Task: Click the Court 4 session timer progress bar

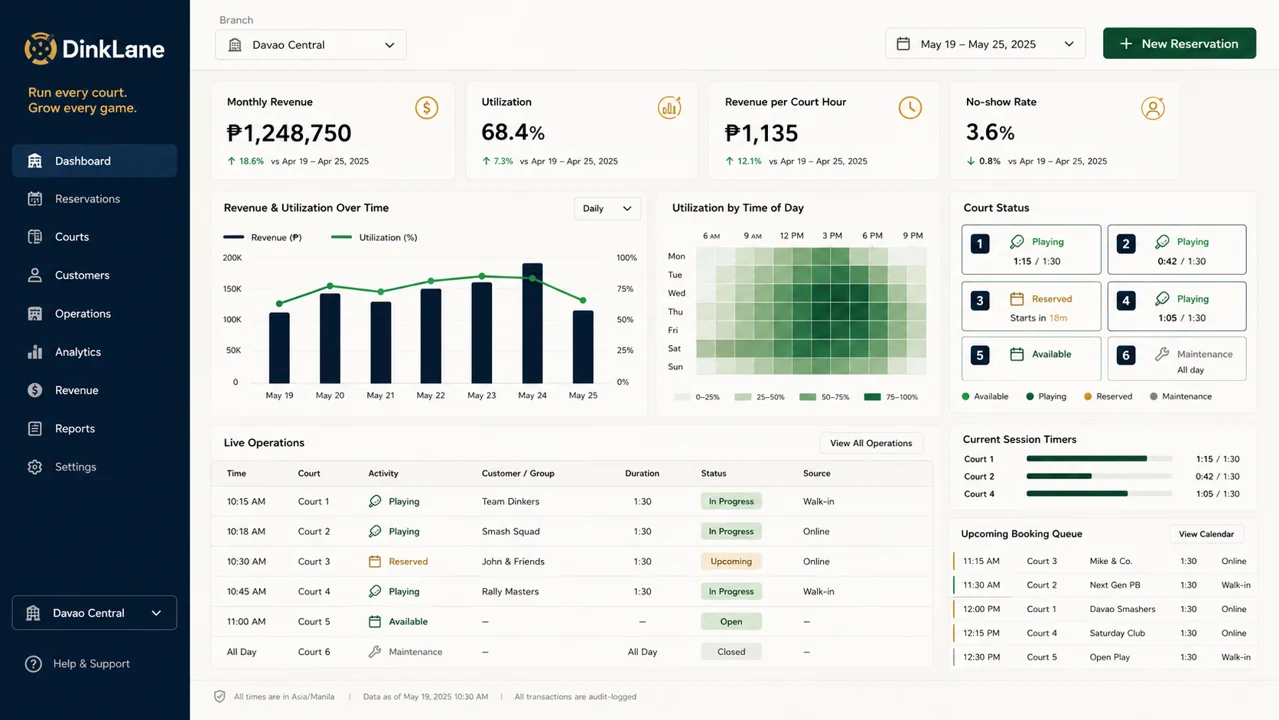Action: pyautogui.click(x=1099, y=494)
